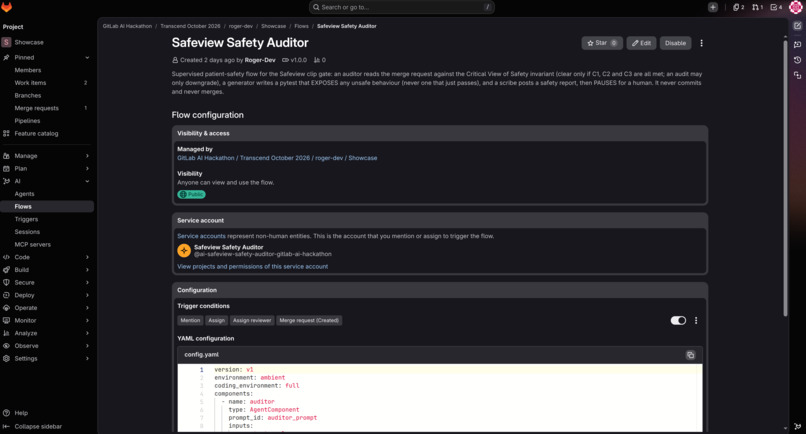Click the Showcase project avatar
This screenshot has width=806, height=434.
(6, 42)
